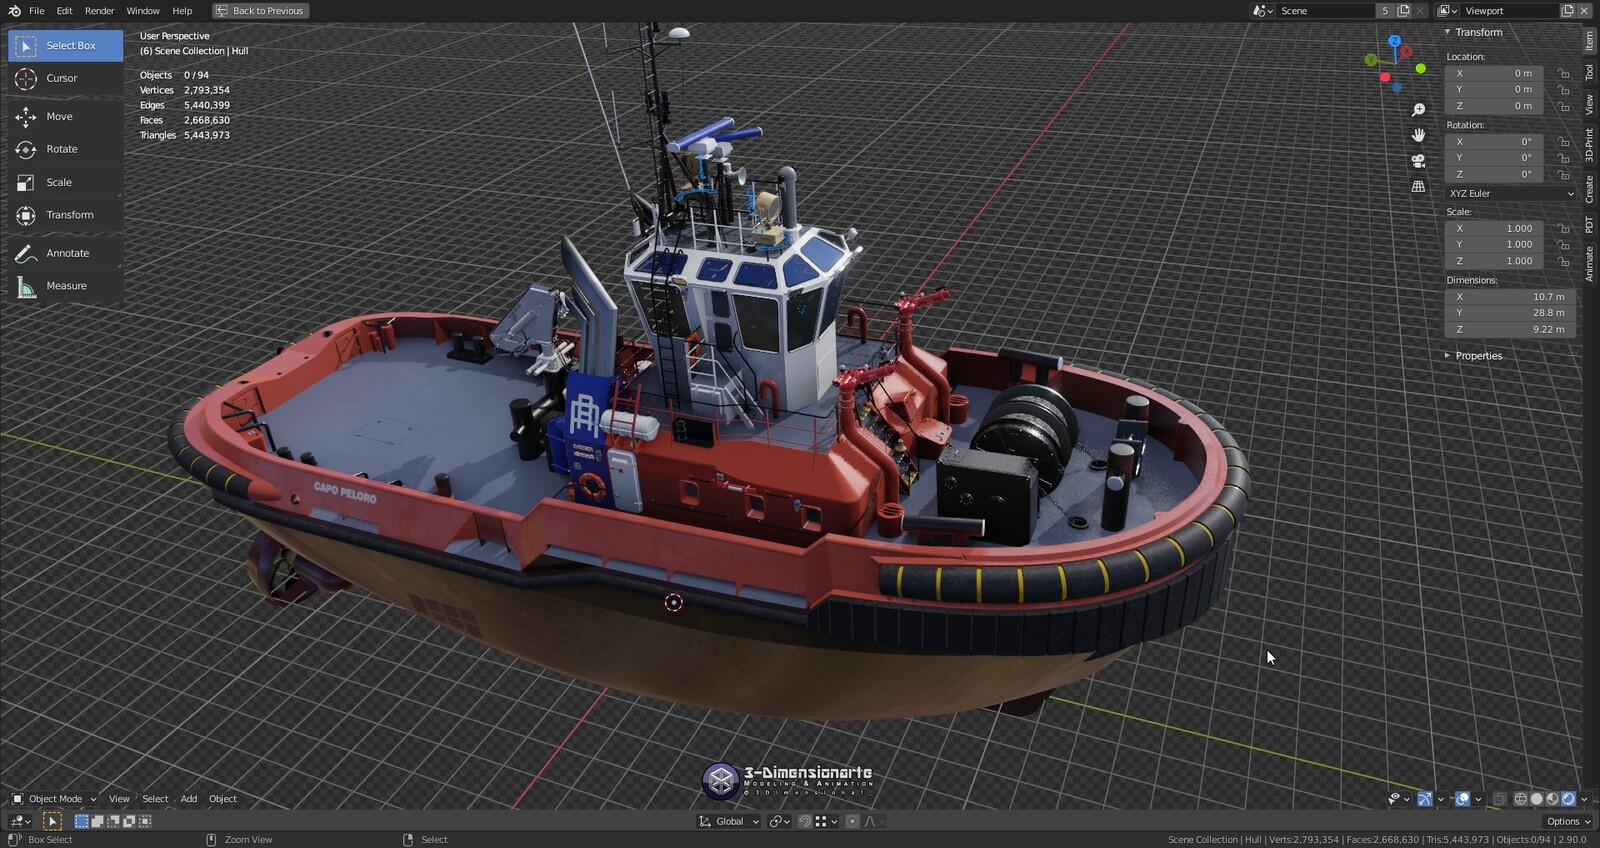Switch to Rendered viewport shading
1600x848 pixels.
1569,799
